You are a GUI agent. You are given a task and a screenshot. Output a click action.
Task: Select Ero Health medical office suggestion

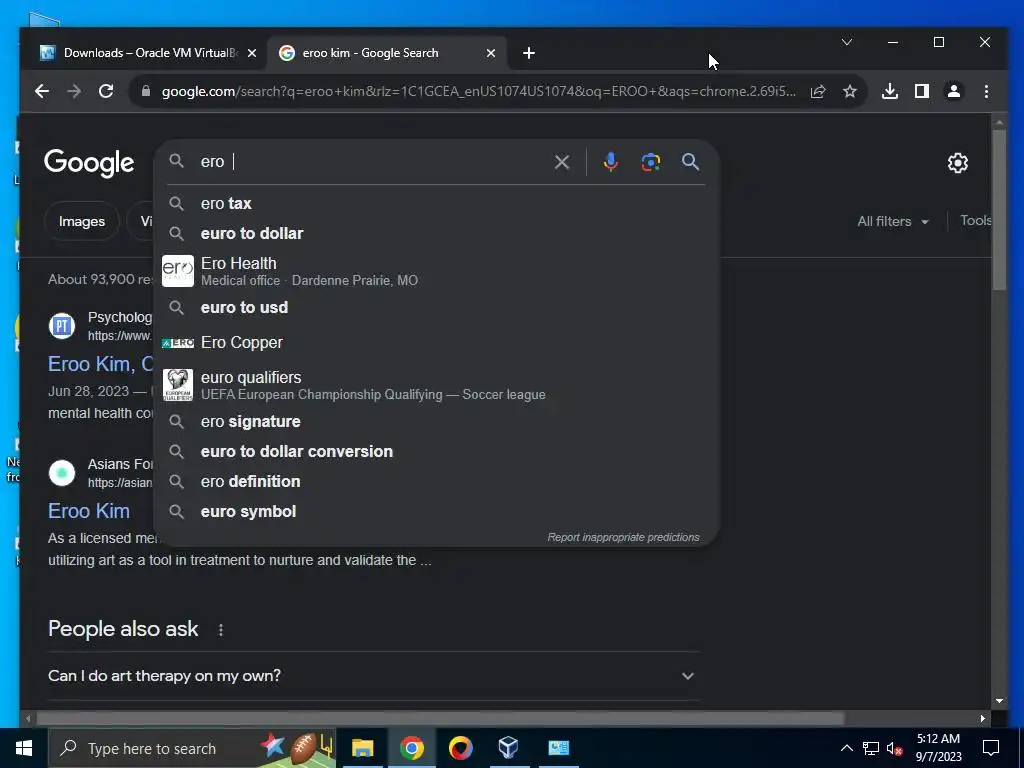pyautogui.click(x=436, y=271)
